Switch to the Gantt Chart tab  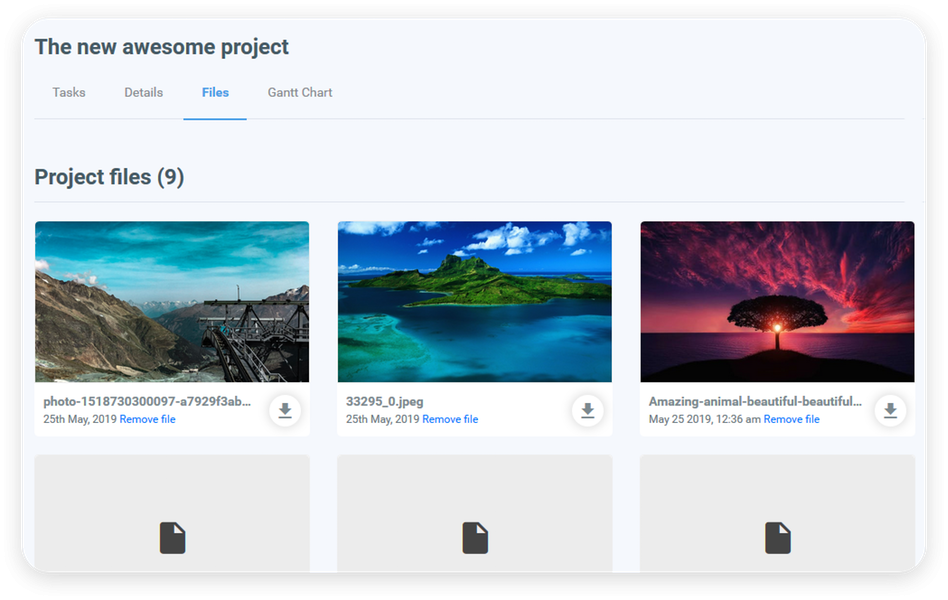coord(299,92)
